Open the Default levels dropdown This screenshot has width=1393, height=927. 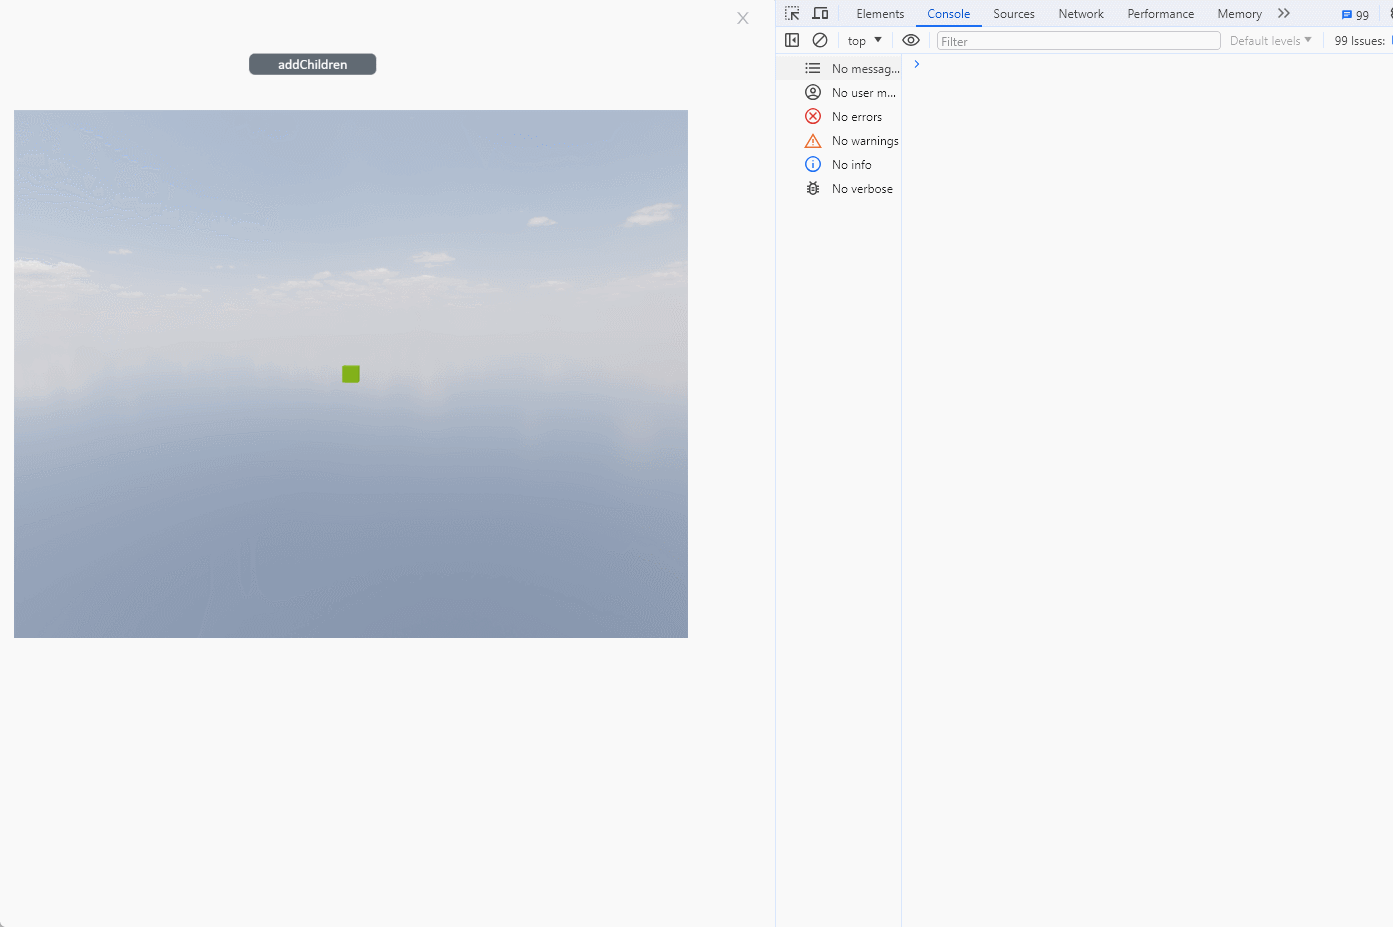(1270, 41)
